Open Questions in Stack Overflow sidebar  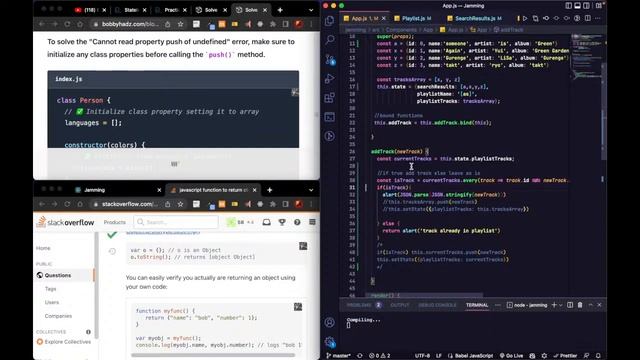[x=58, y=275]
